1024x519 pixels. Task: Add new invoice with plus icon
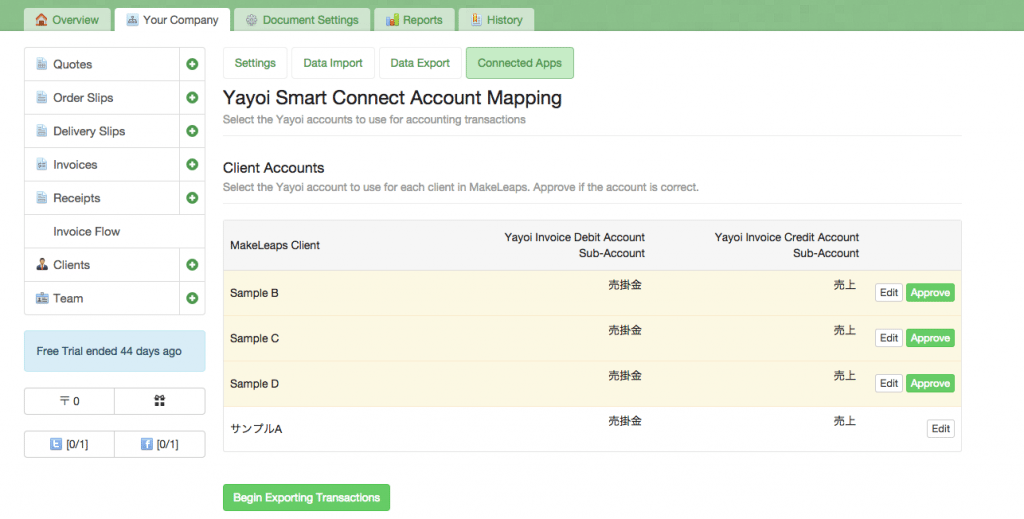pos(192,165)
